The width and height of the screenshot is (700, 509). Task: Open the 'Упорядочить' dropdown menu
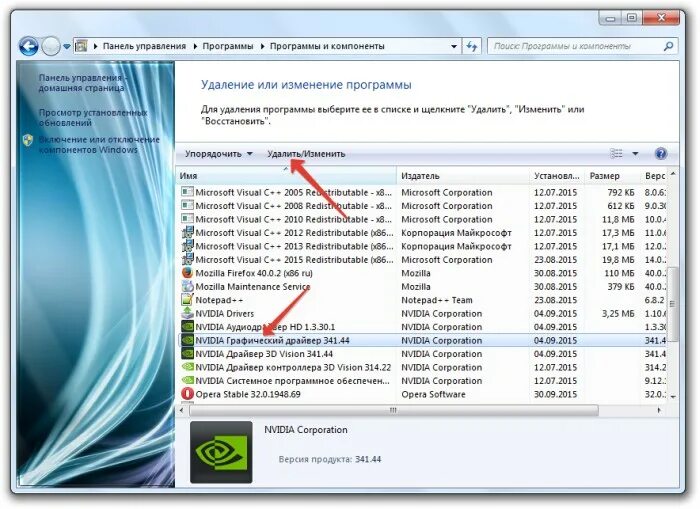pyautogui.click(x=219, y=154)
